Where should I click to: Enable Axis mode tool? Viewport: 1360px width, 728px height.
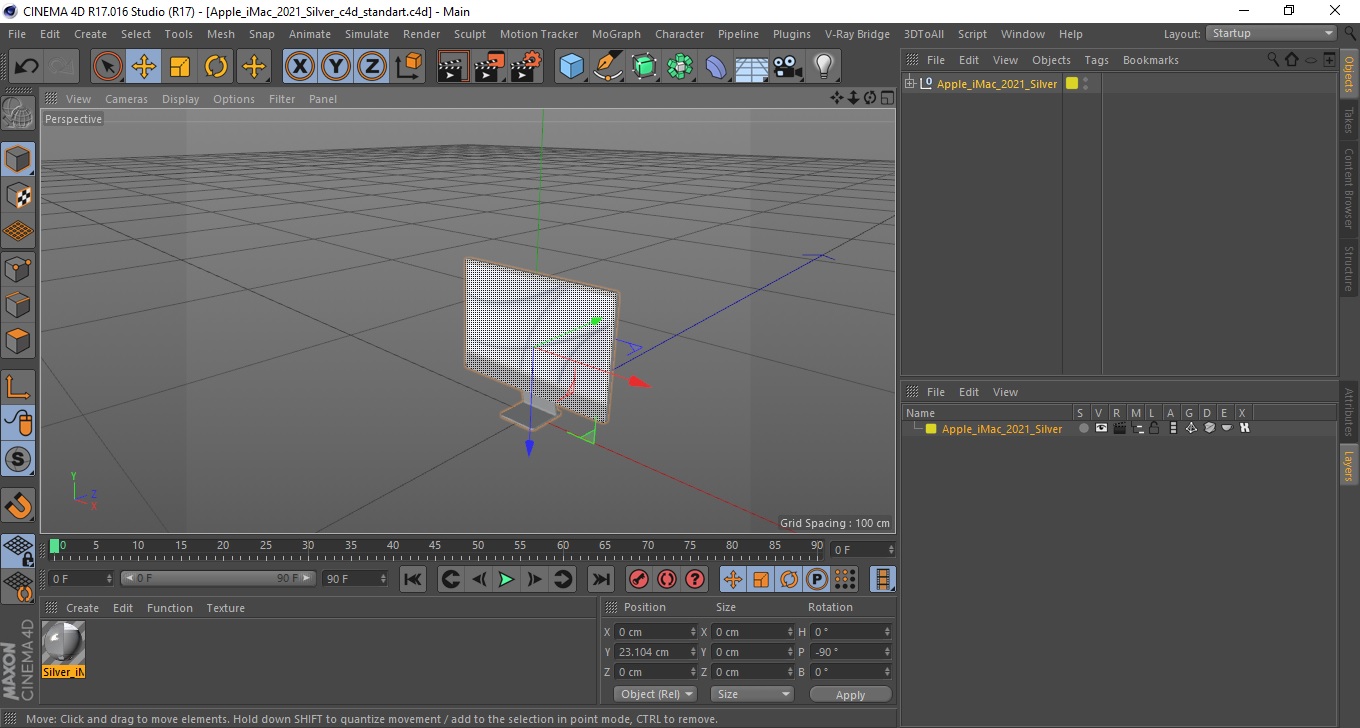point(18,387)
